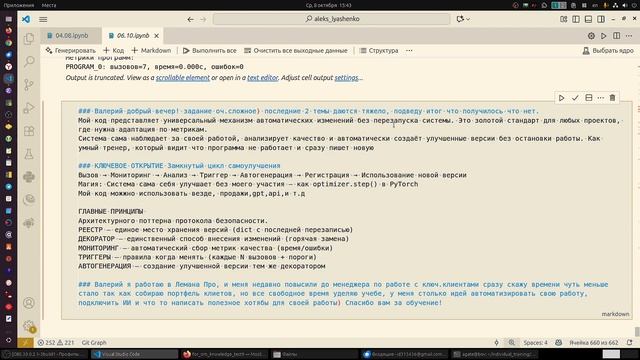
Task: Open the Структура outline button
Action: click(379, 51)
